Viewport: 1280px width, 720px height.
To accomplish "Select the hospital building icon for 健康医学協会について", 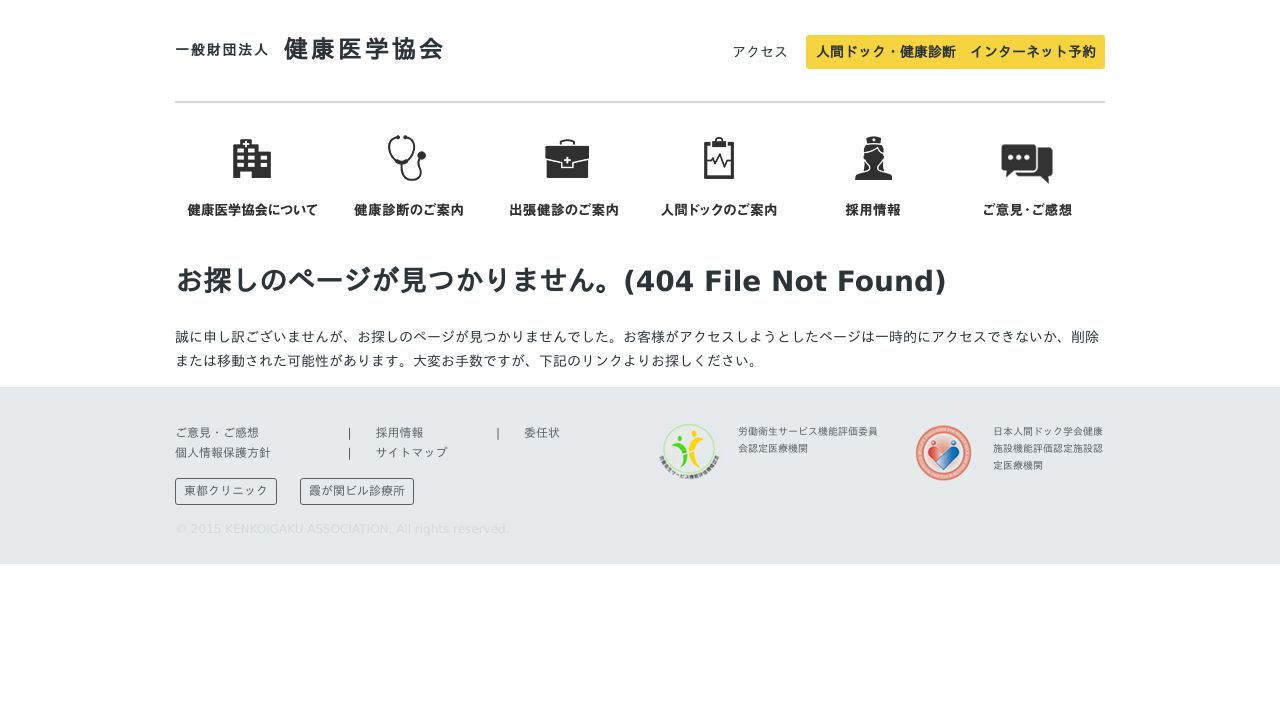I will 252,158.
